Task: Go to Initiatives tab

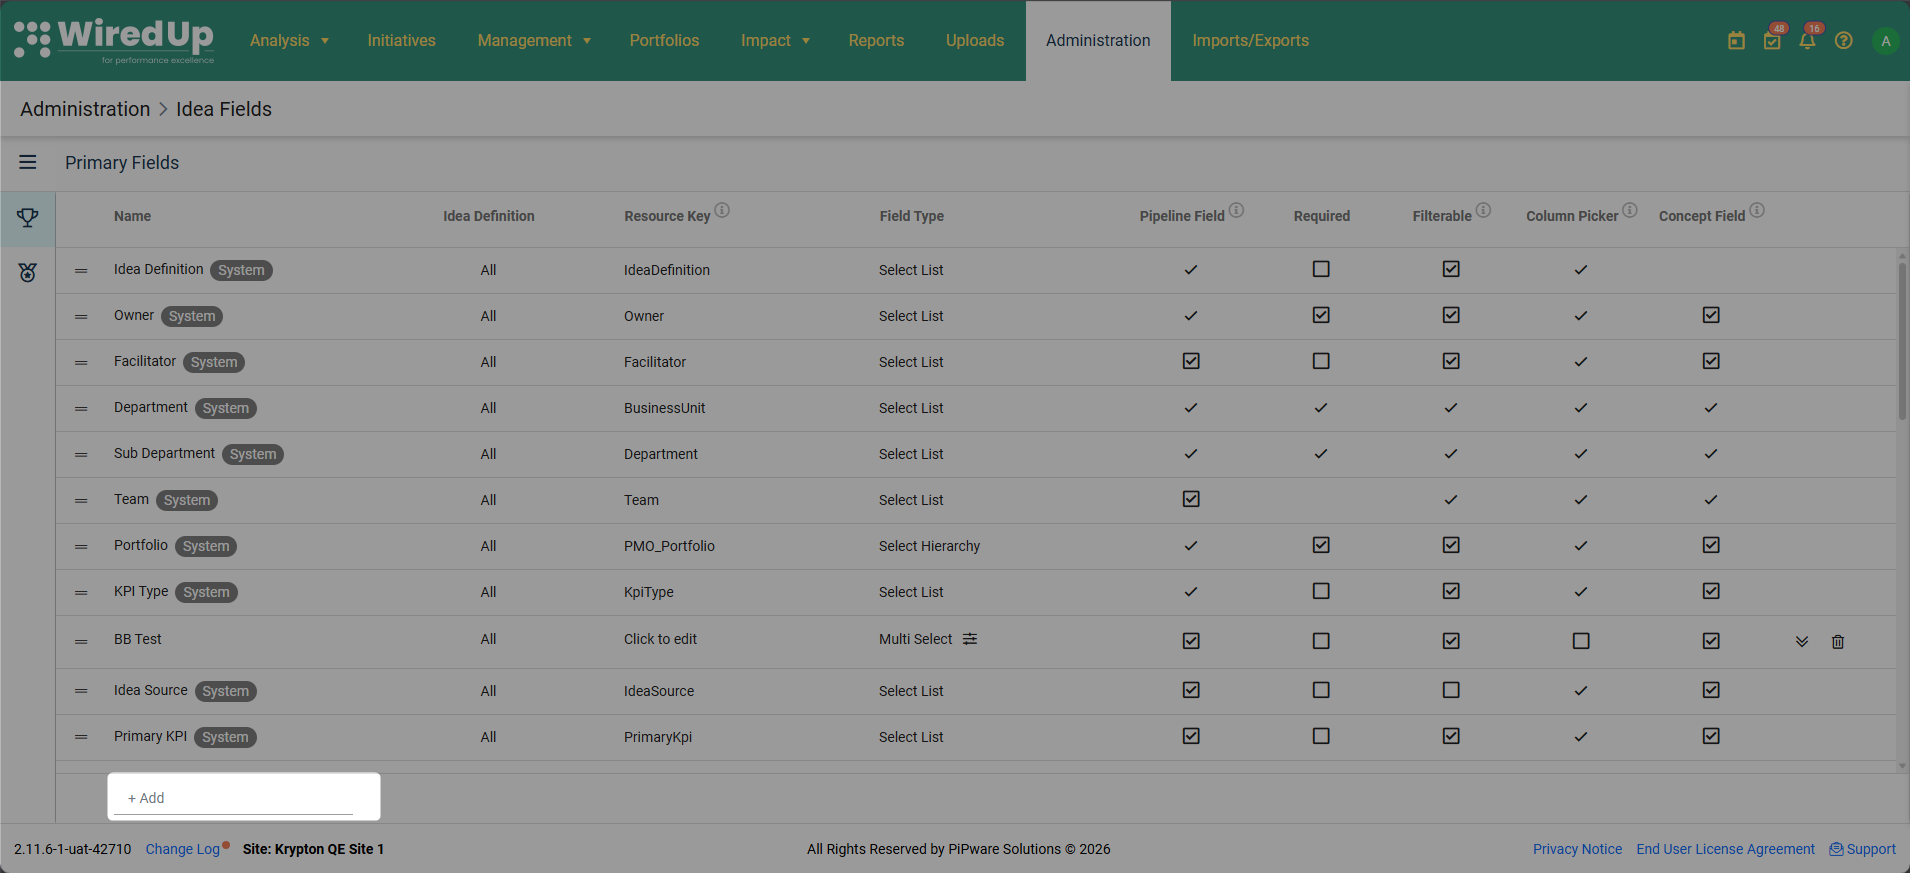Action: [401, 41]
